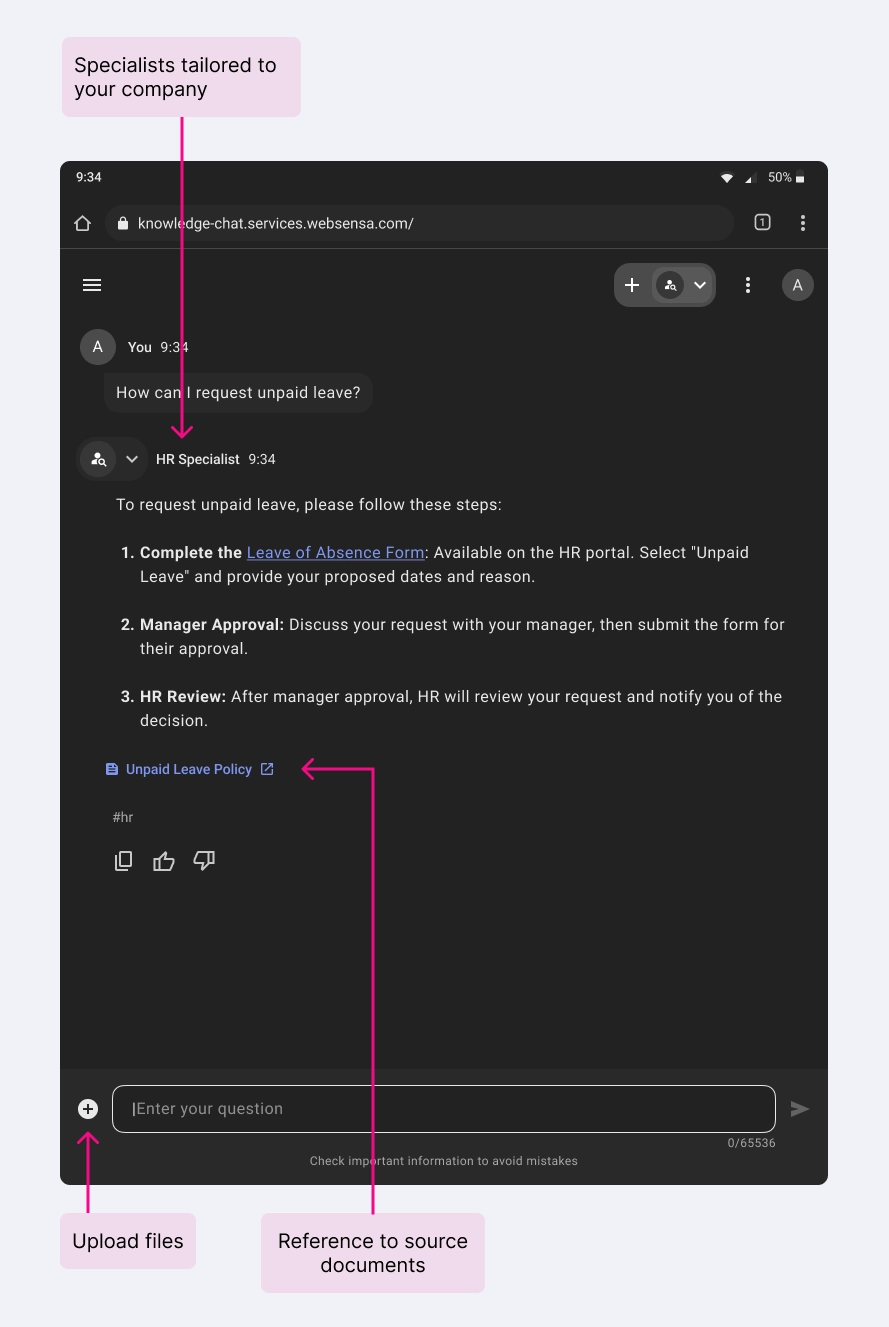Viewport: 889px width, 1327px height.
Task: Open the hamburger navigation menu
Action: point(92,285)
